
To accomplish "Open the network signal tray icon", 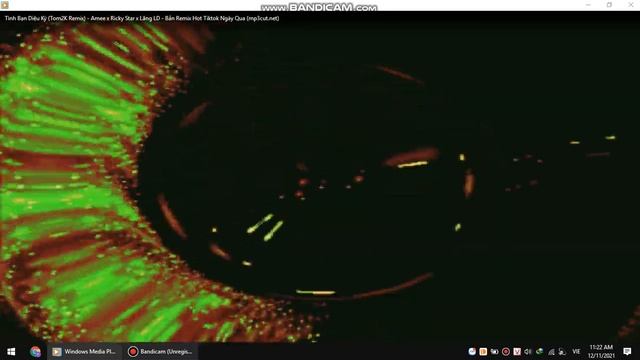I will (551, 351).
